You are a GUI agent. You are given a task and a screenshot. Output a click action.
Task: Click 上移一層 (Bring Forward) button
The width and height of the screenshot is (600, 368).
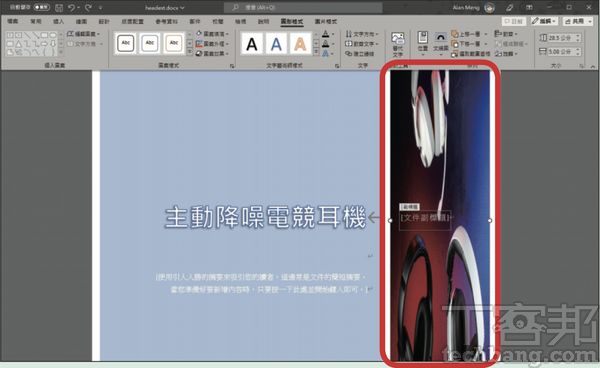coord(465,34)
